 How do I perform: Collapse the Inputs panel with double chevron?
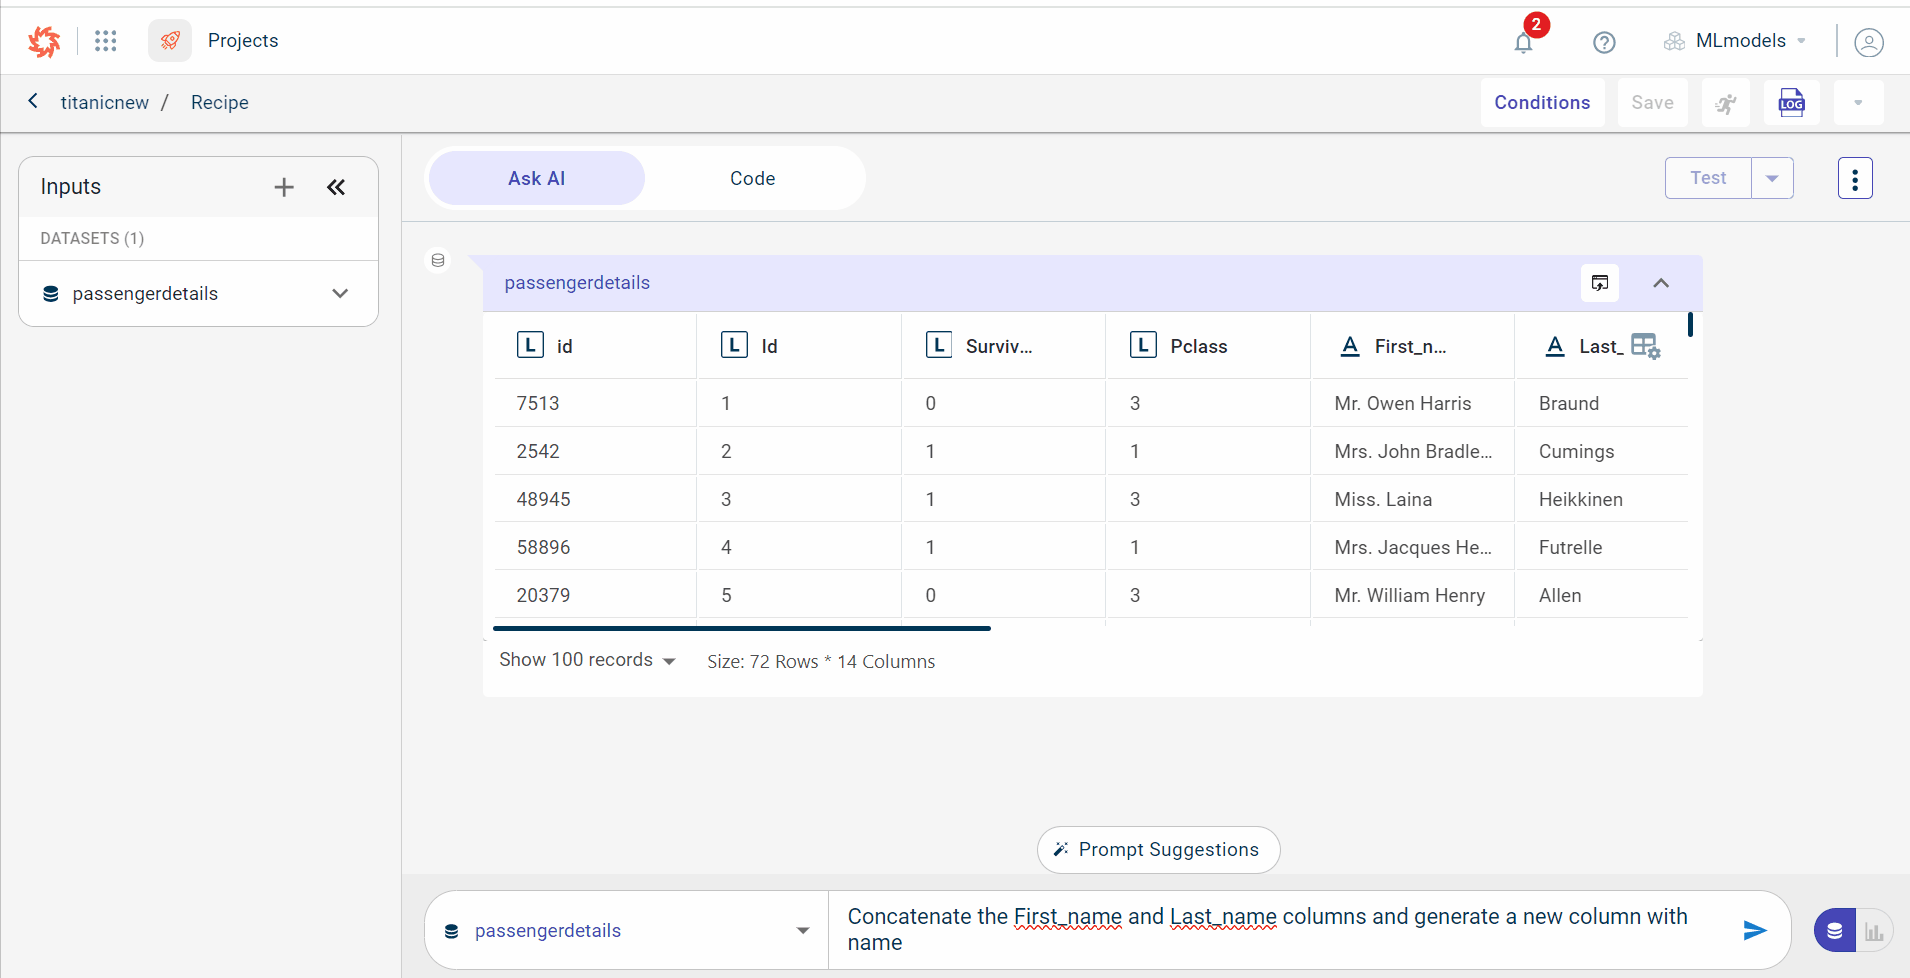[x=336, y=187]
